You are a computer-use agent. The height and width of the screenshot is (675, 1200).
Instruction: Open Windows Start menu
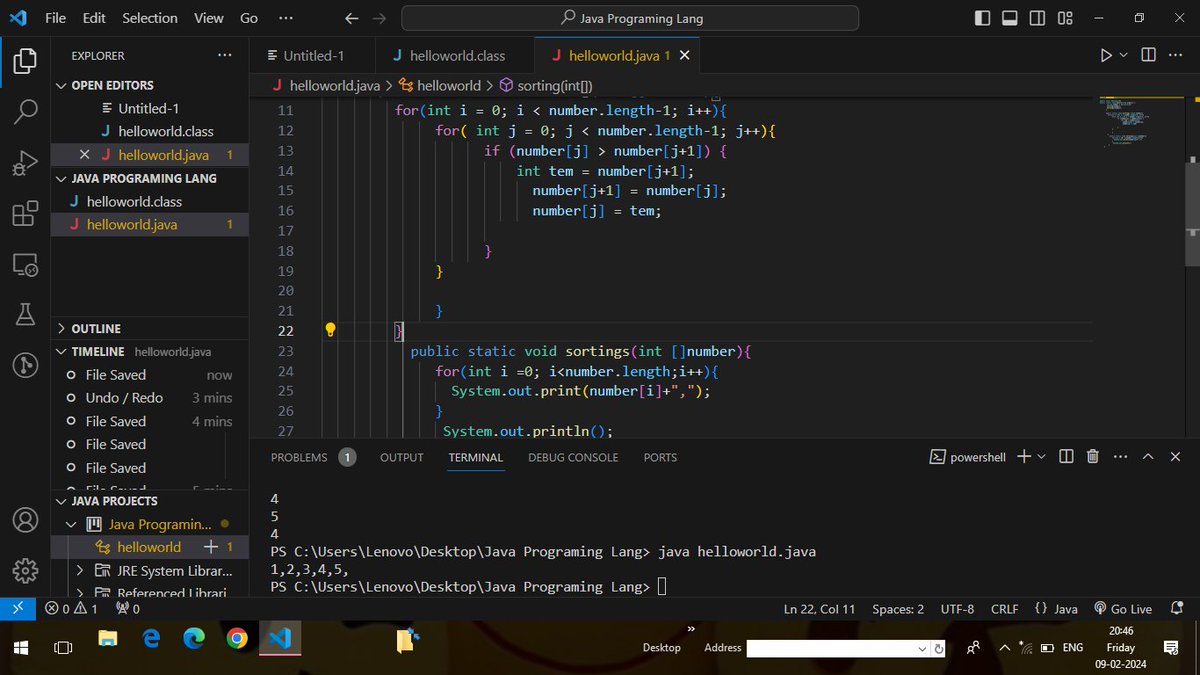tap(19, 647)
